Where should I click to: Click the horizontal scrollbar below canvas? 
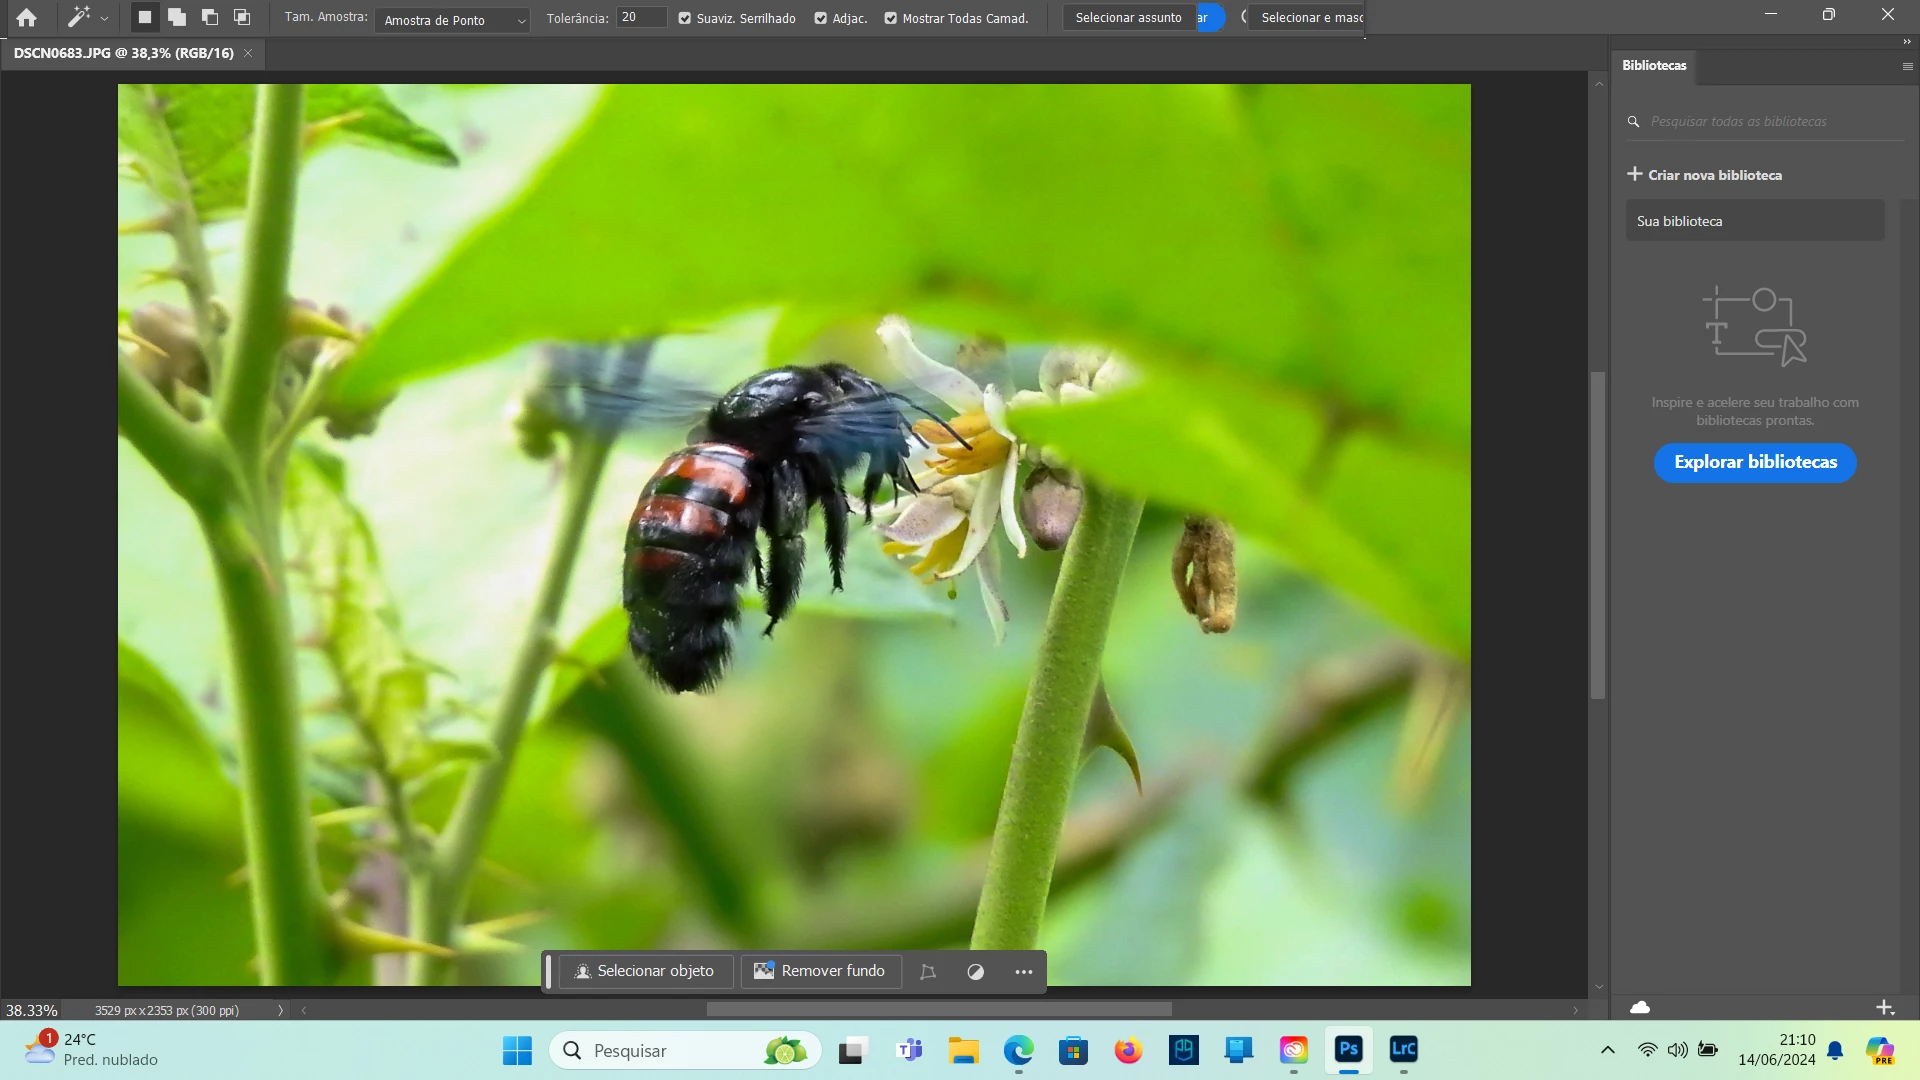point(938,1010)
